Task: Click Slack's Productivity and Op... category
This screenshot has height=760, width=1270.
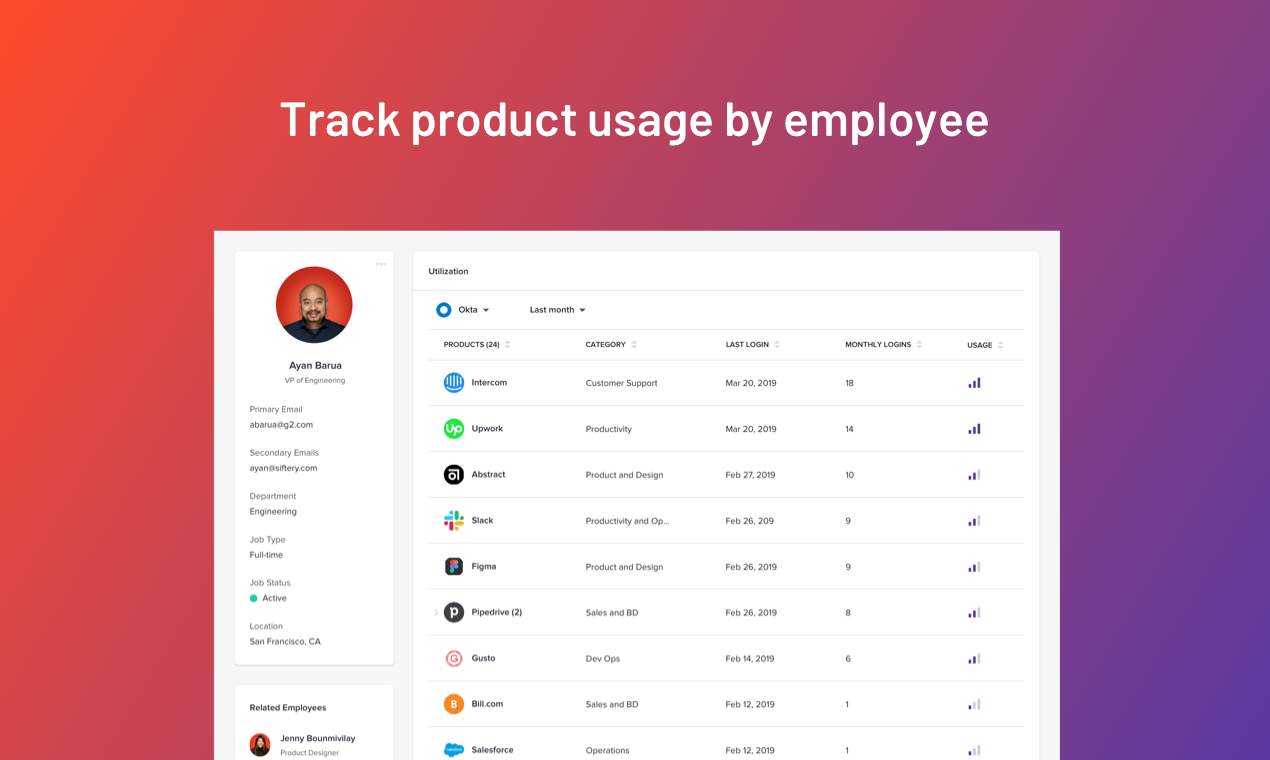Action: [x=627, y=521]
